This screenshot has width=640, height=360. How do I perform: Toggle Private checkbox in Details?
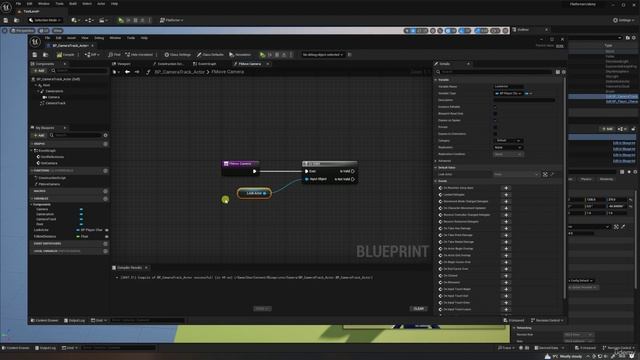[495, 127]
